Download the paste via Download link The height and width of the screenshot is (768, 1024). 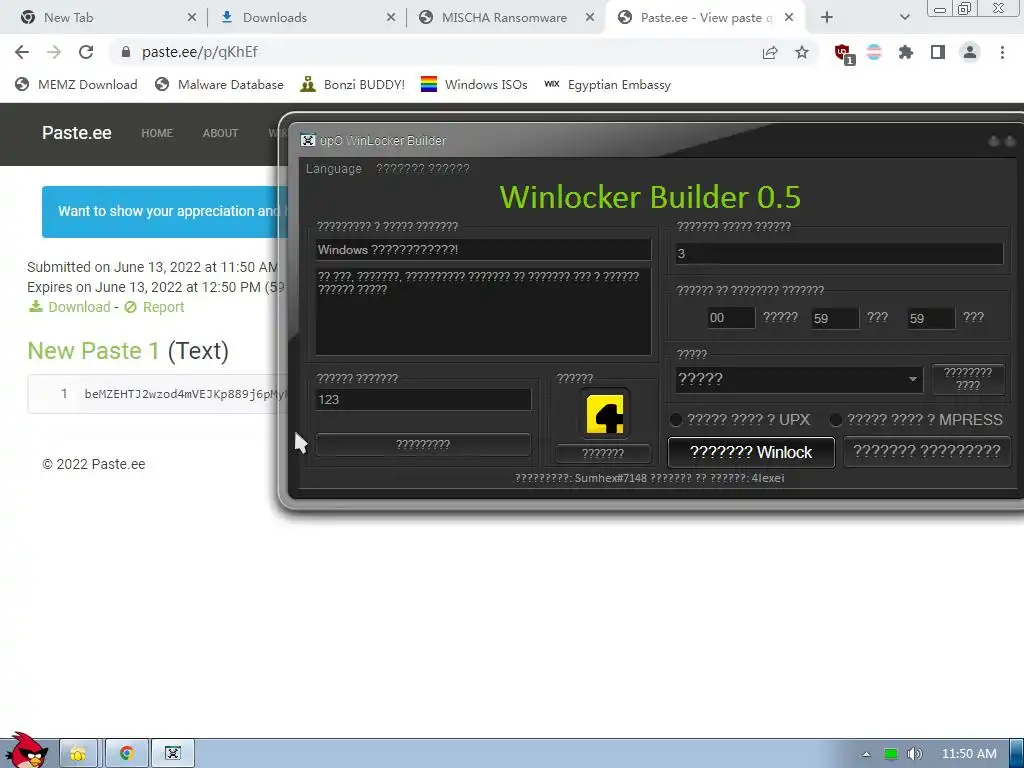70,307
